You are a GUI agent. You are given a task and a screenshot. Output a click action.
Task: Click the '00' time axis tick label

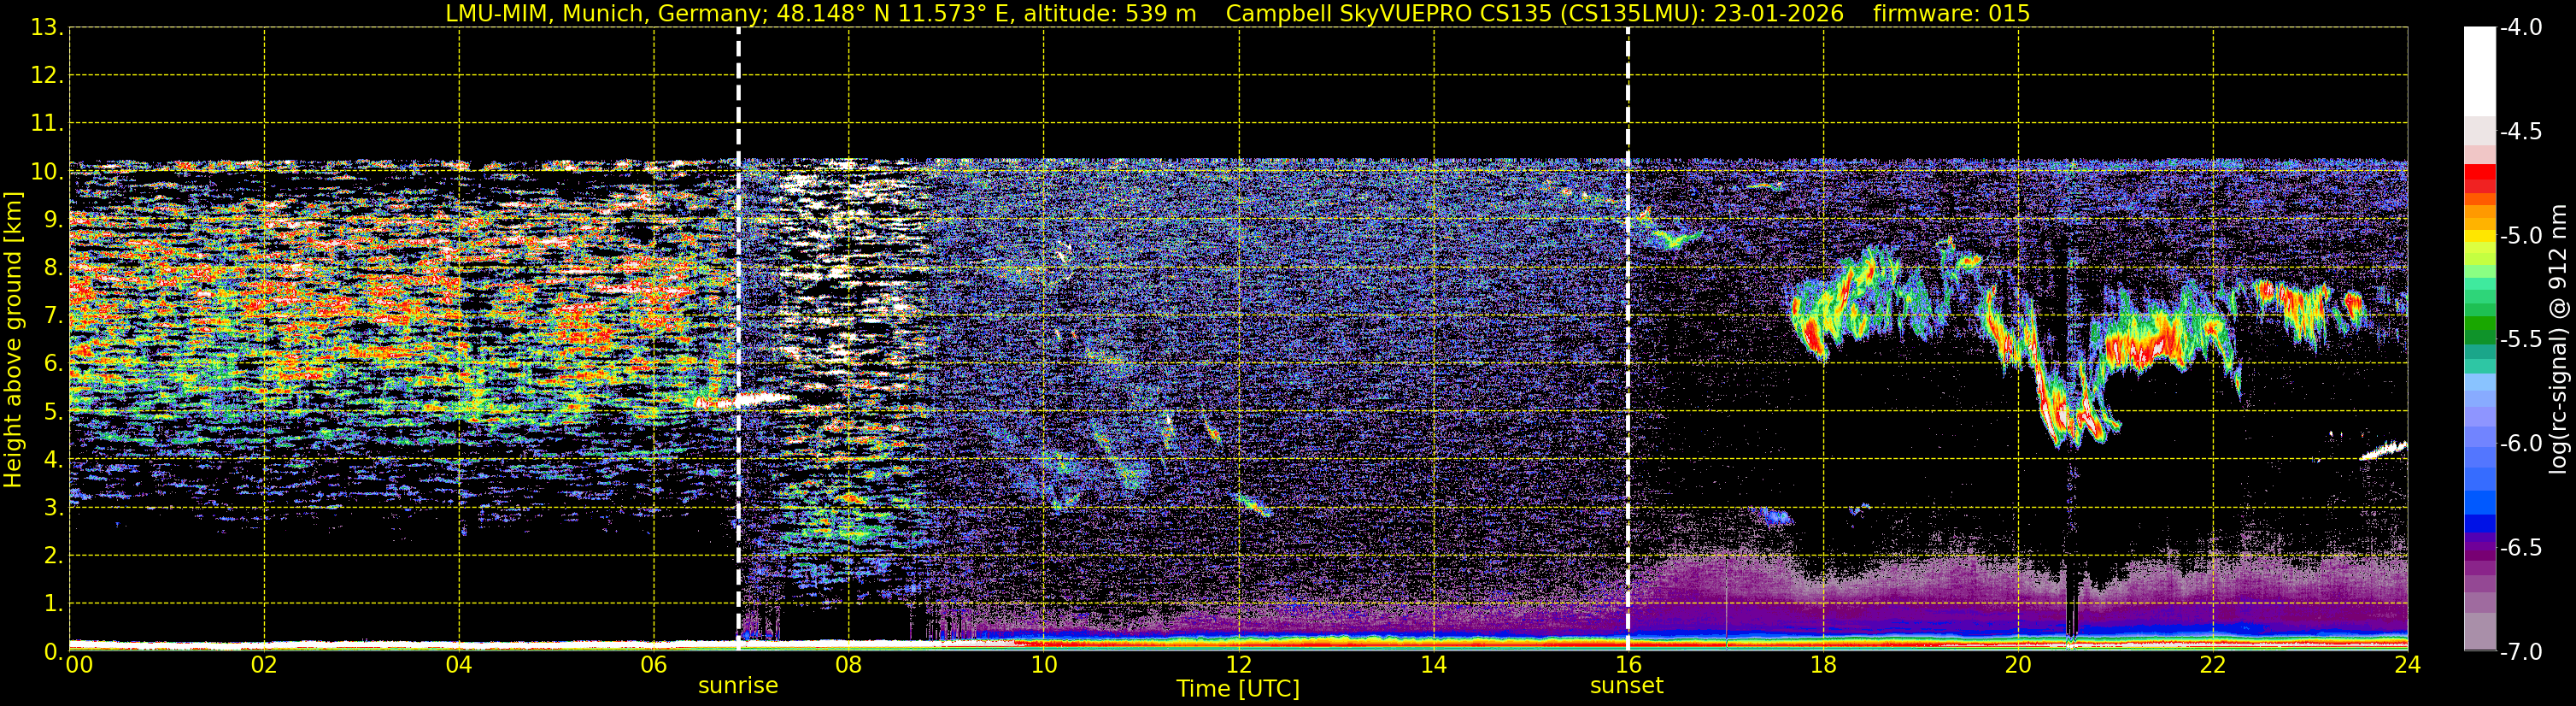point(79,665)
